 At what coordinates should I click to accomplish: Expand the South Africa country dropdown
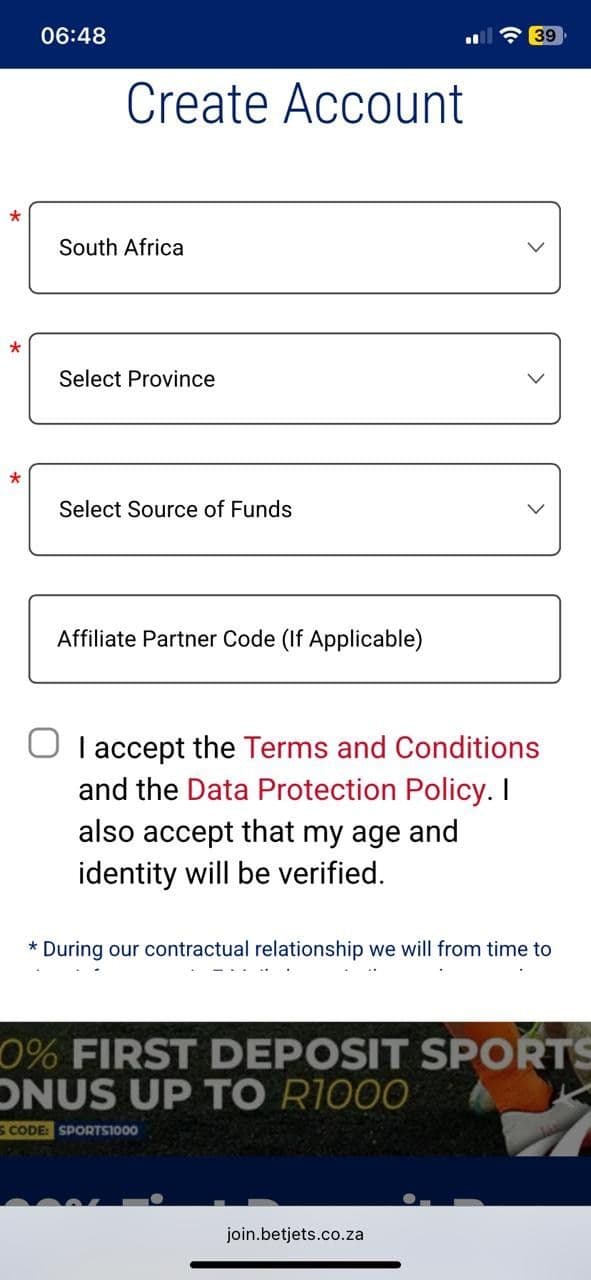[295, 247]
